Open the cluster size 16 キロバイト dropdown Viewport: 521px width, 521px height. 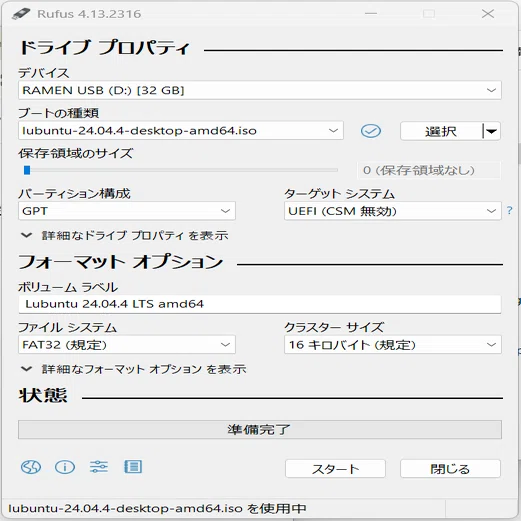(393, 344)
